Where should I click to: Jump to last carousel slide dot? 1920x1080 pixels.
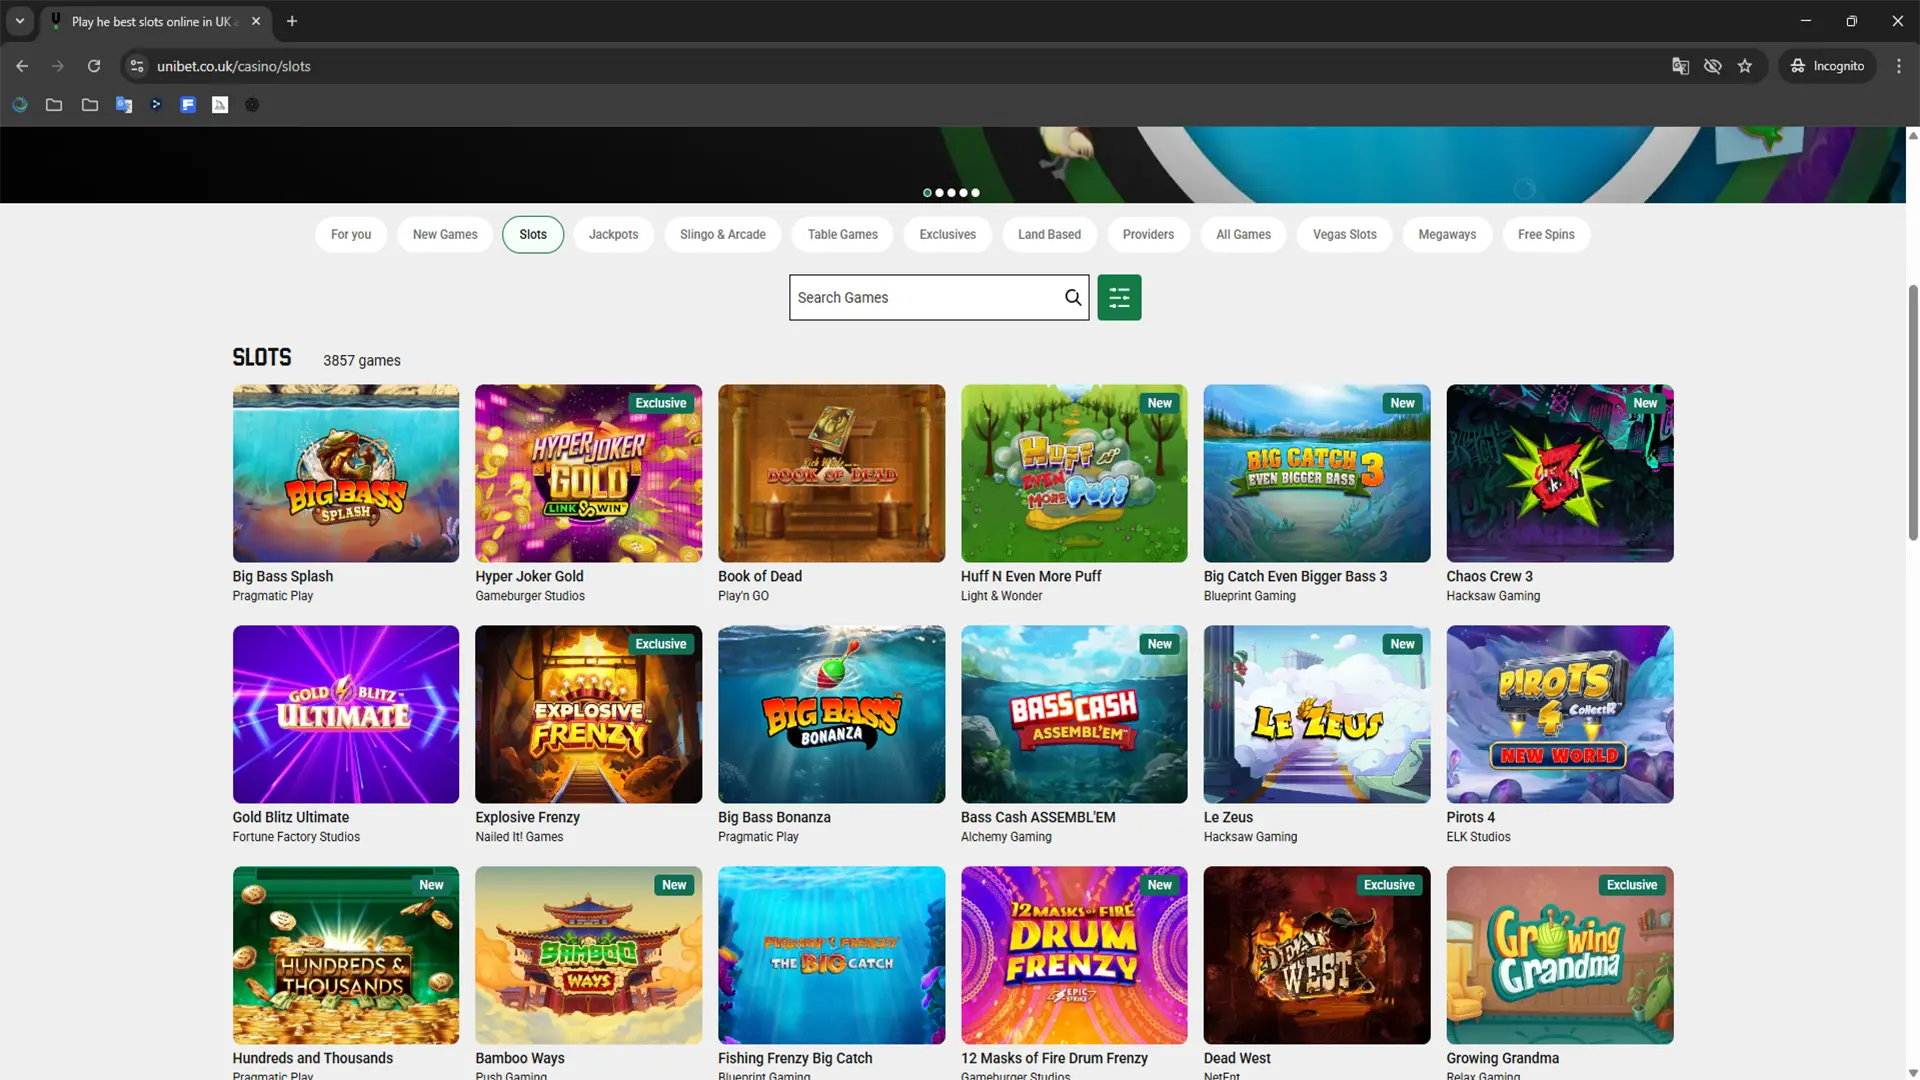tap(976, 193)
